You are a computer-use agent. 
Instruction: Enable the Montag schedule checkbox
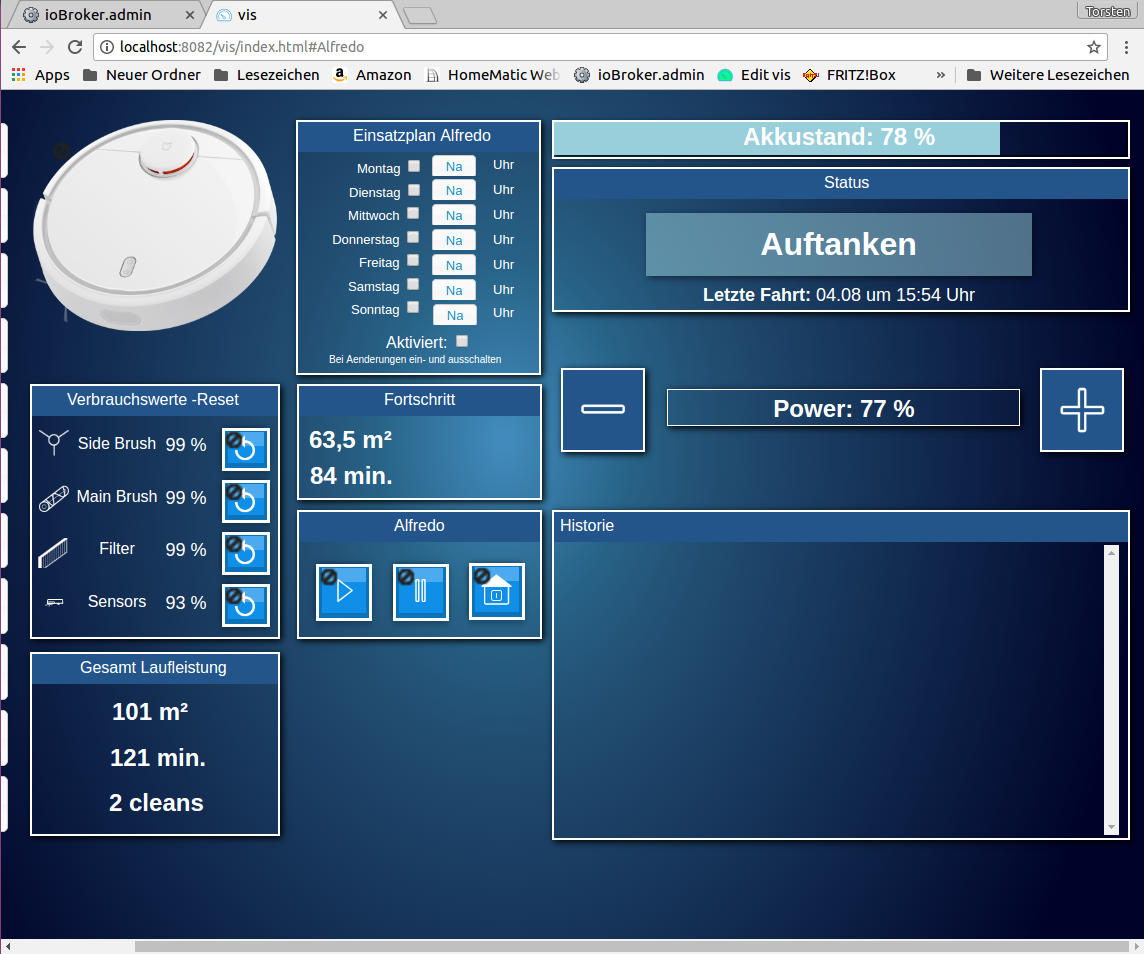click(x=414, y=167)
